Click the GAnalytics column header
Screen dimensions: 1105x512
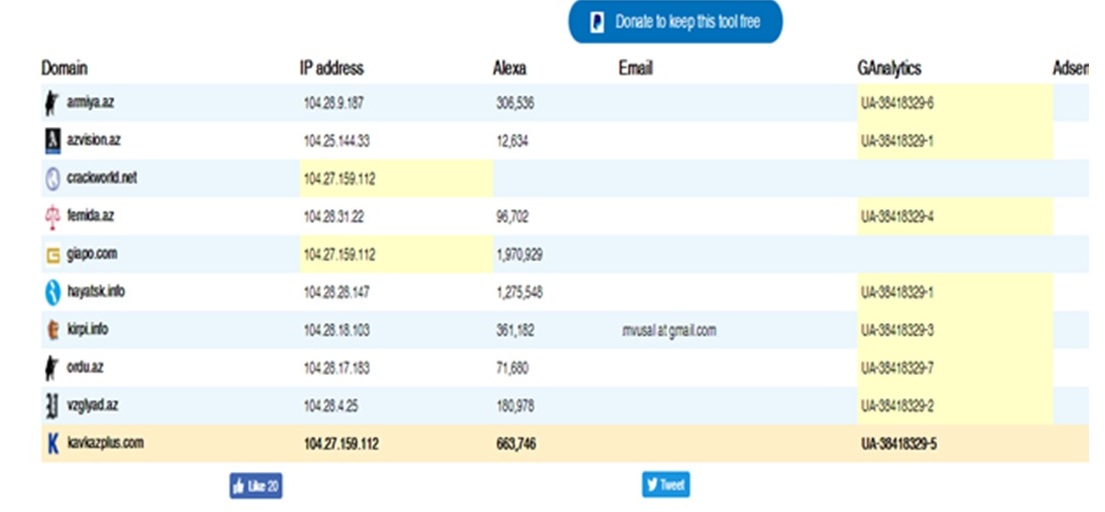[x=889, y=68]
